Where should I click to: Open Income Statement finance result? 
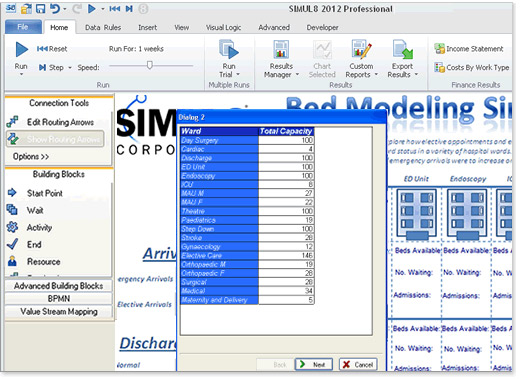469,49
